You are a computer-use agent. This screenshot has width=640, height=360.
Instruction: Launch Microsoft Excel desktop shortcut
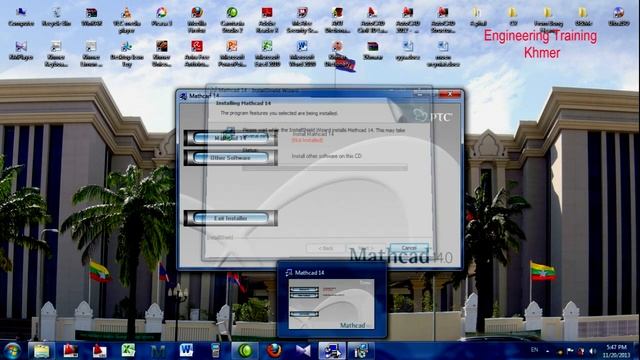tap(267, 53)
